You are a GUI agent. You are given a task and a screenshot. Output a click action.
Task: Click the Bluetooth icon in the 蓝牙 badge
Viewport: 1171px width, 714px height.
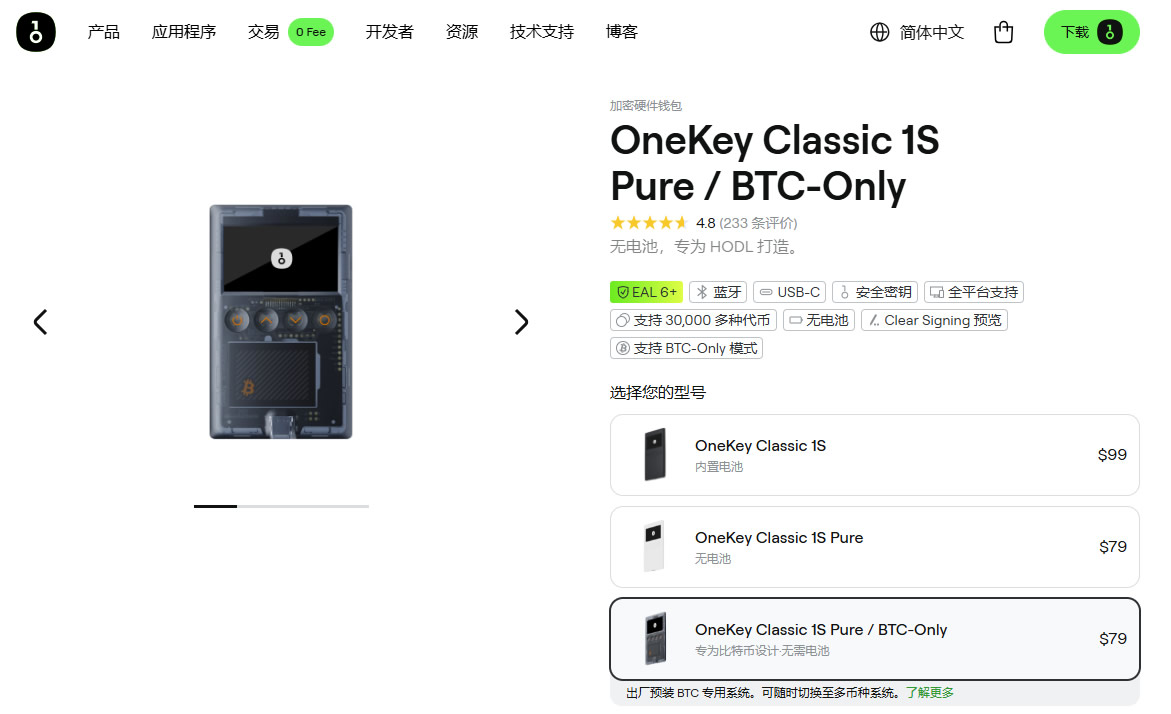(703, 291)
